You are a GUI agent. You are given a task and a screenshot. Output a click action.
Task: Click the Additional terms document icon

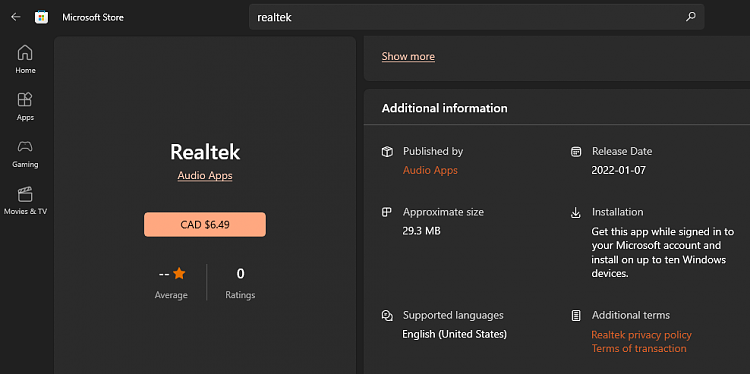click(x=576, y=316)
